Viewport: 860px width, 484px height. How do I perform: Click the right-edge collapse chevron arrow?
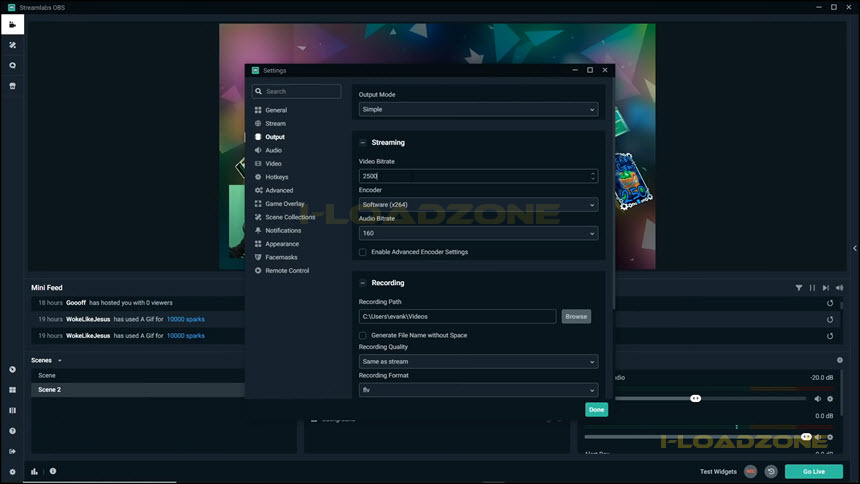(855, 249)
